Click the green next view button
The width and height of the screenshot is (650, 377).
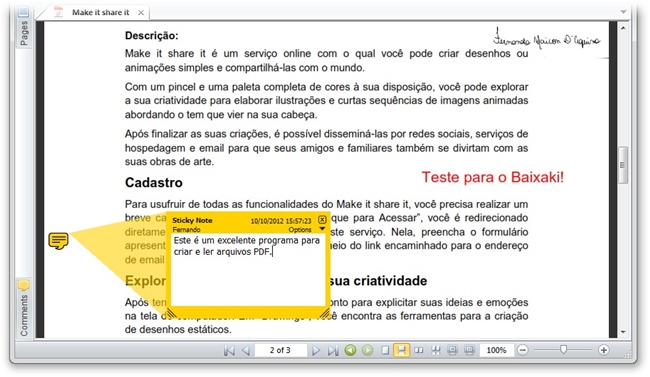click(367, 350)
